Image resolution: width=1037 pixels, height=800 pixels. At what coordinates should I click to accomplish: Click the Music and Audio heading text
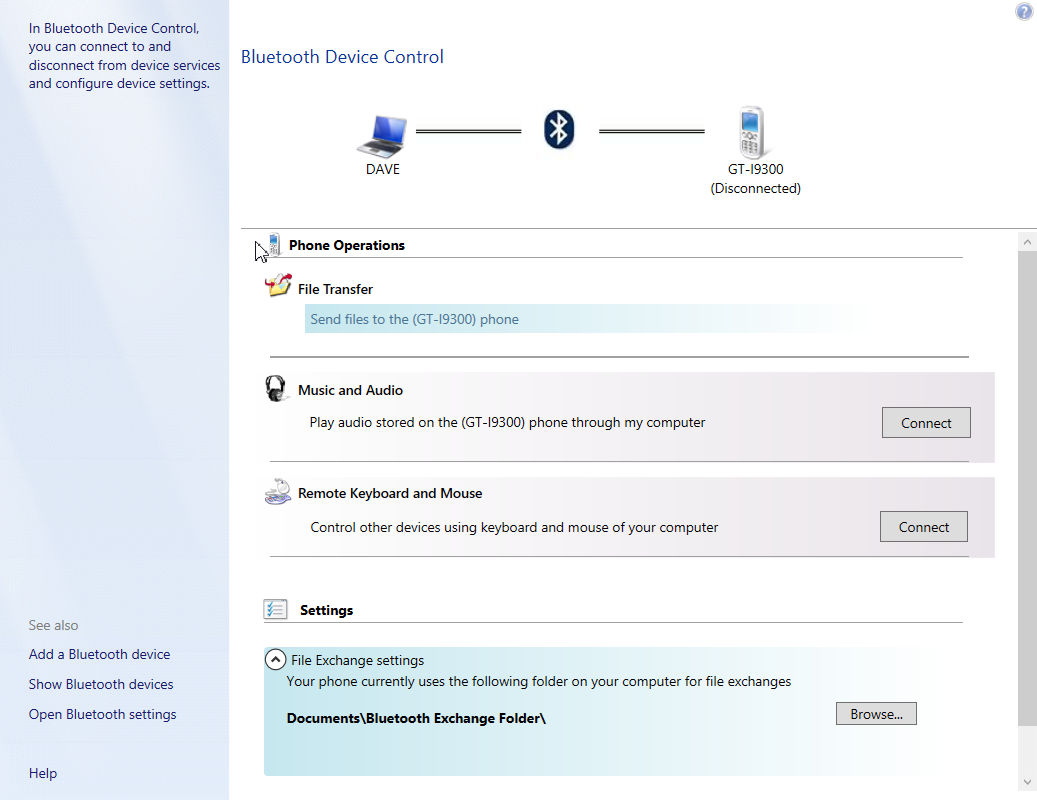tap(351, 390)
